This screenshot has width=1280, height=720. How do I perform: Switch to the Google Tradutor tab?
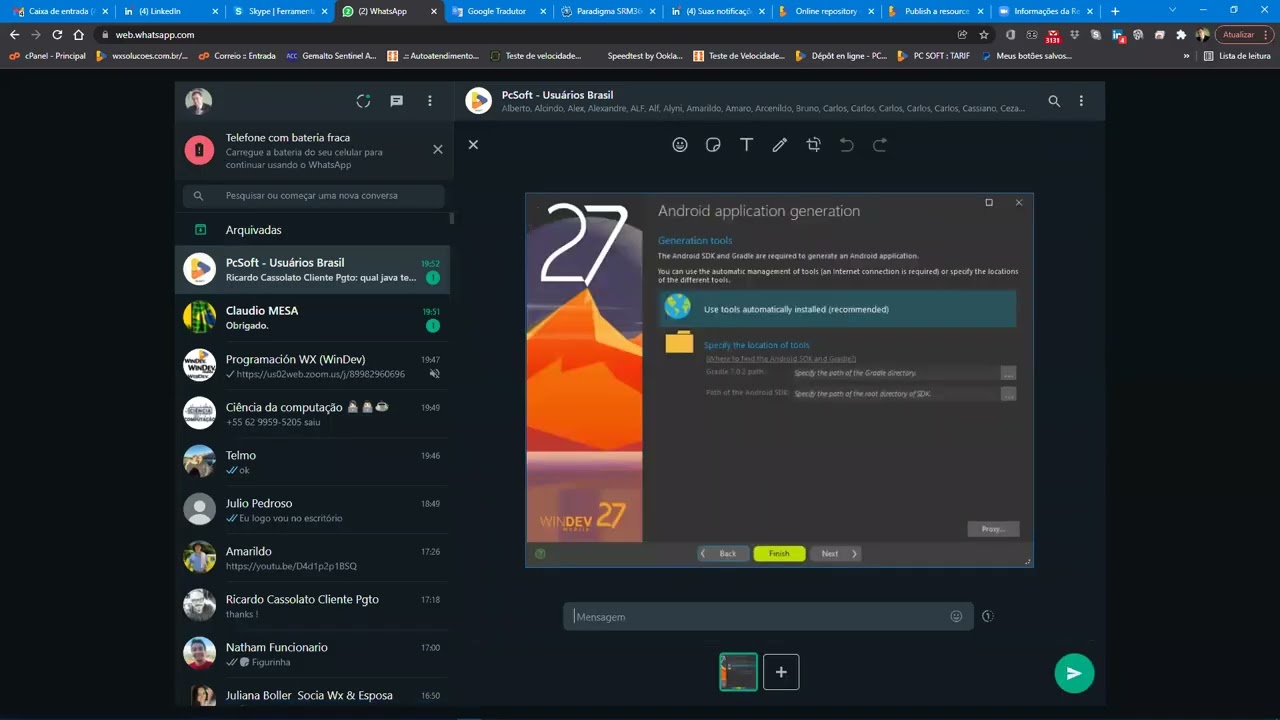coord(497,11)
